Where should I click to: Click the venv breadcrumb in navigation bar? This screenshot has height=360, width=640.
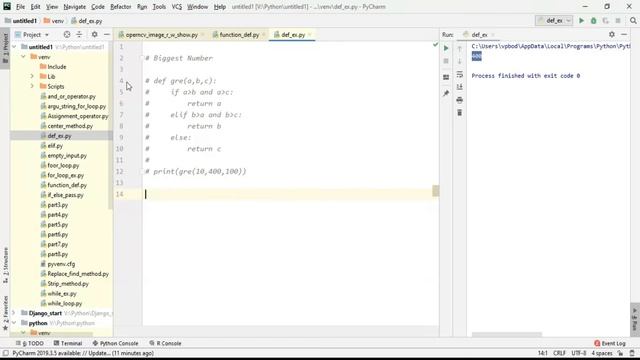coord(53,20)
